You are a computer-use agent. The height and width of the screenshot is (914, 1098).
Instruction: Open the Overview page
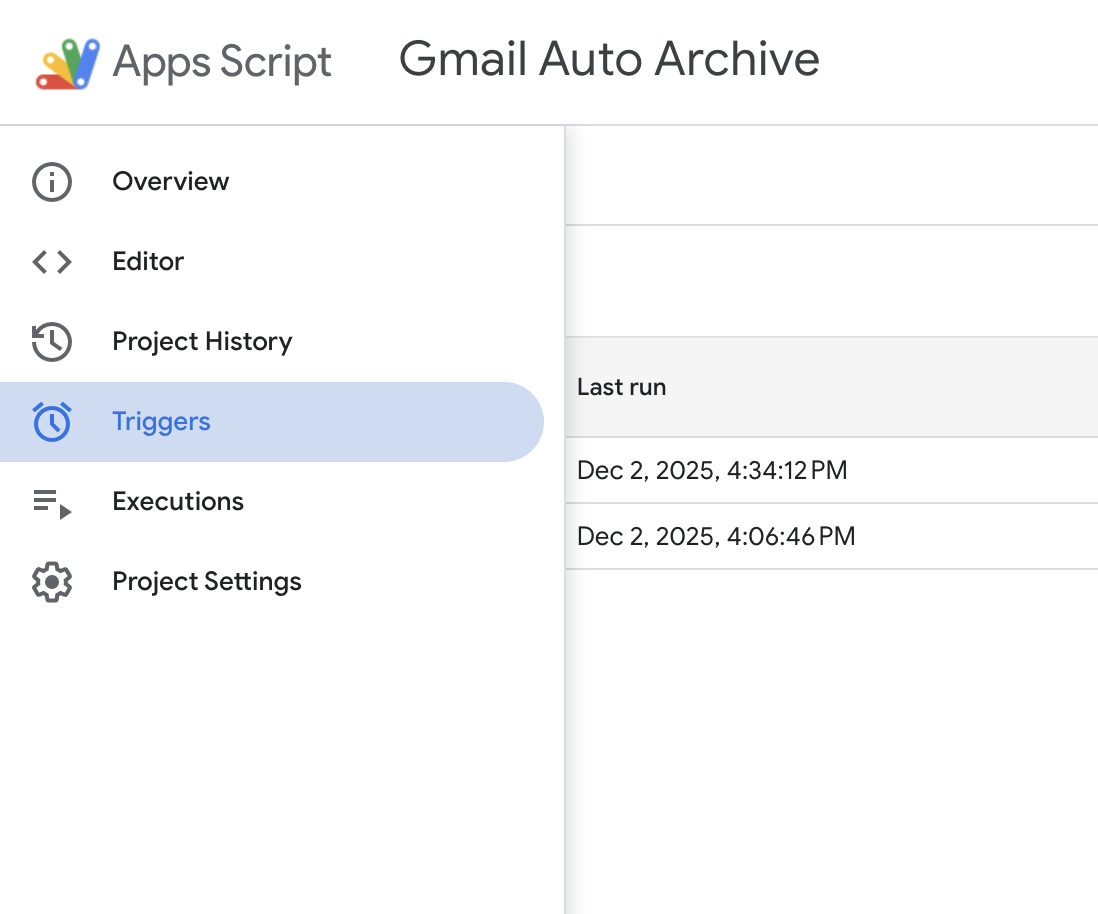(170, 181)
